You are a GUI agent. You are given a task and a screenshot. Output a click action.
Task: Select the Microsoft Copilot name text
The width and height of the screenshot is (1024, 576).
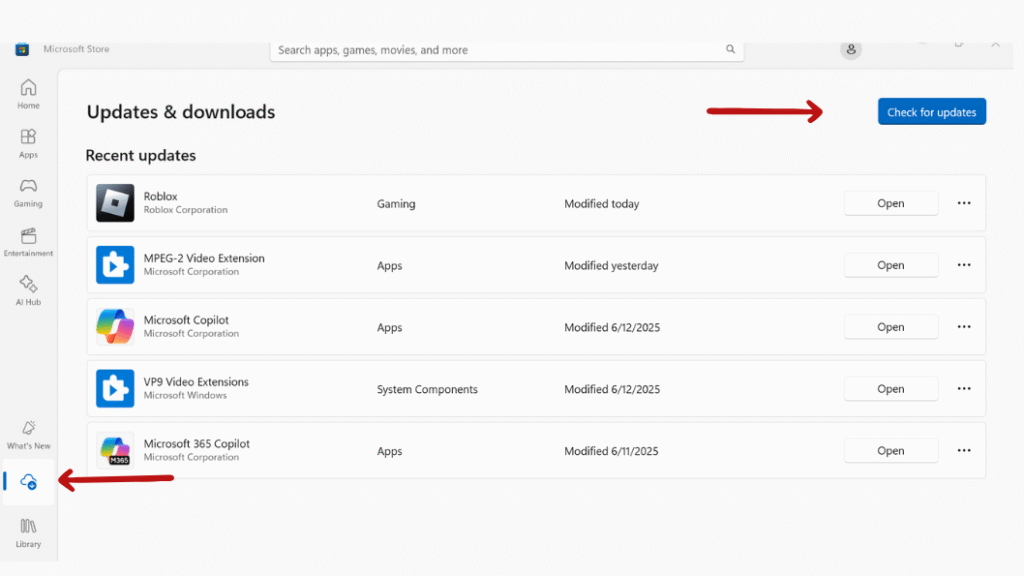[186, 319]
